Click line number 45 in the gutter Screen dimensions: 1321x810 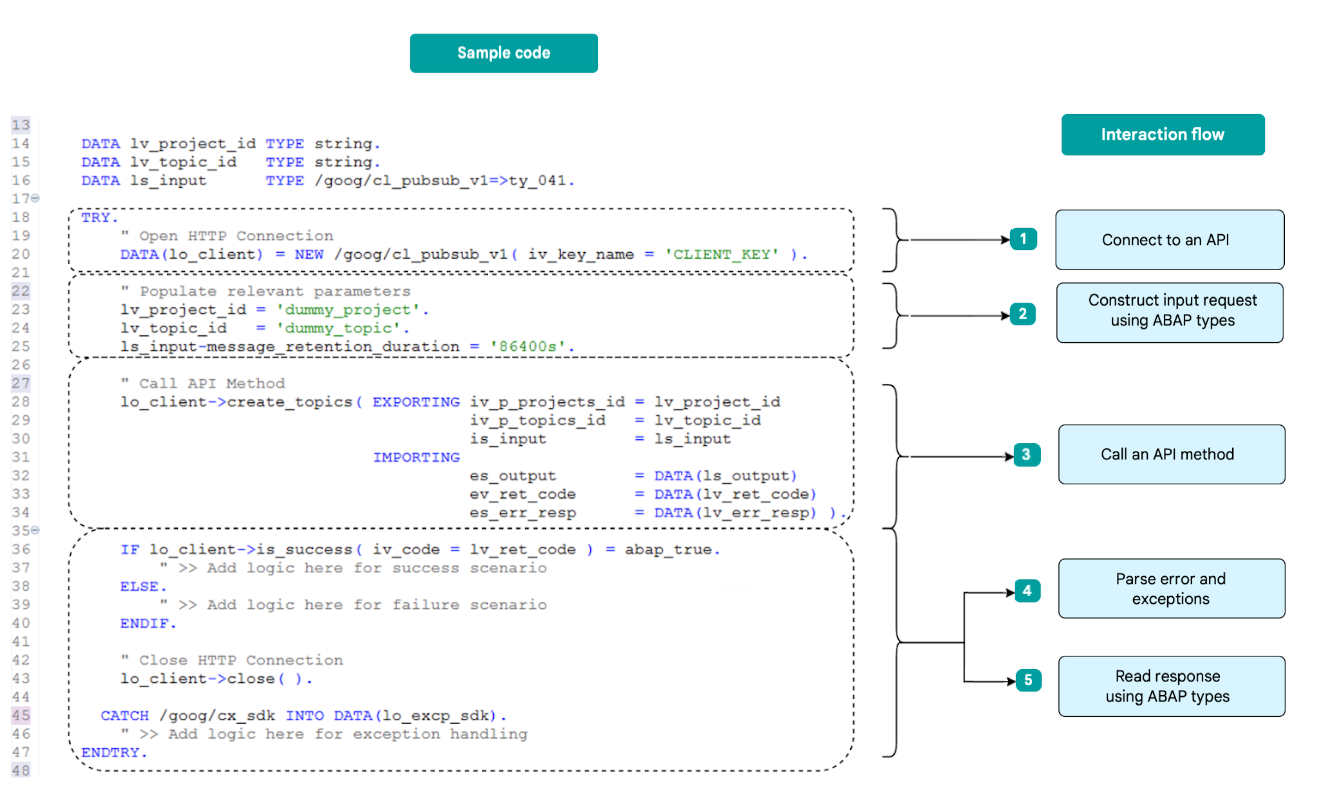click(x=21, y=716)
